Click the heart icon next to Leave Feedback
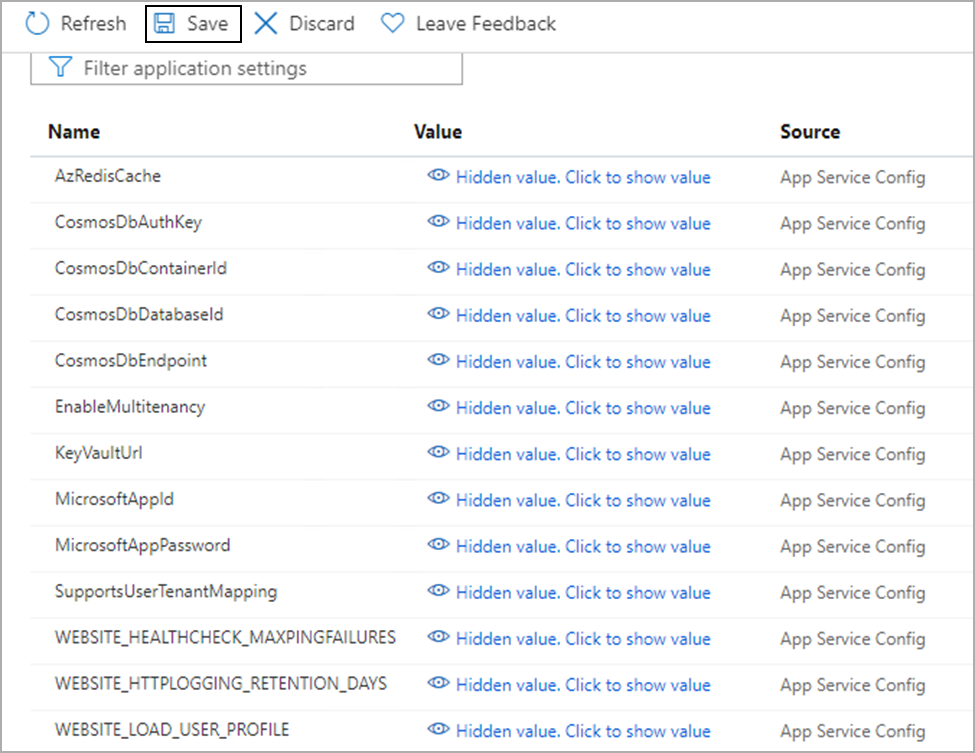 (392, 23)
